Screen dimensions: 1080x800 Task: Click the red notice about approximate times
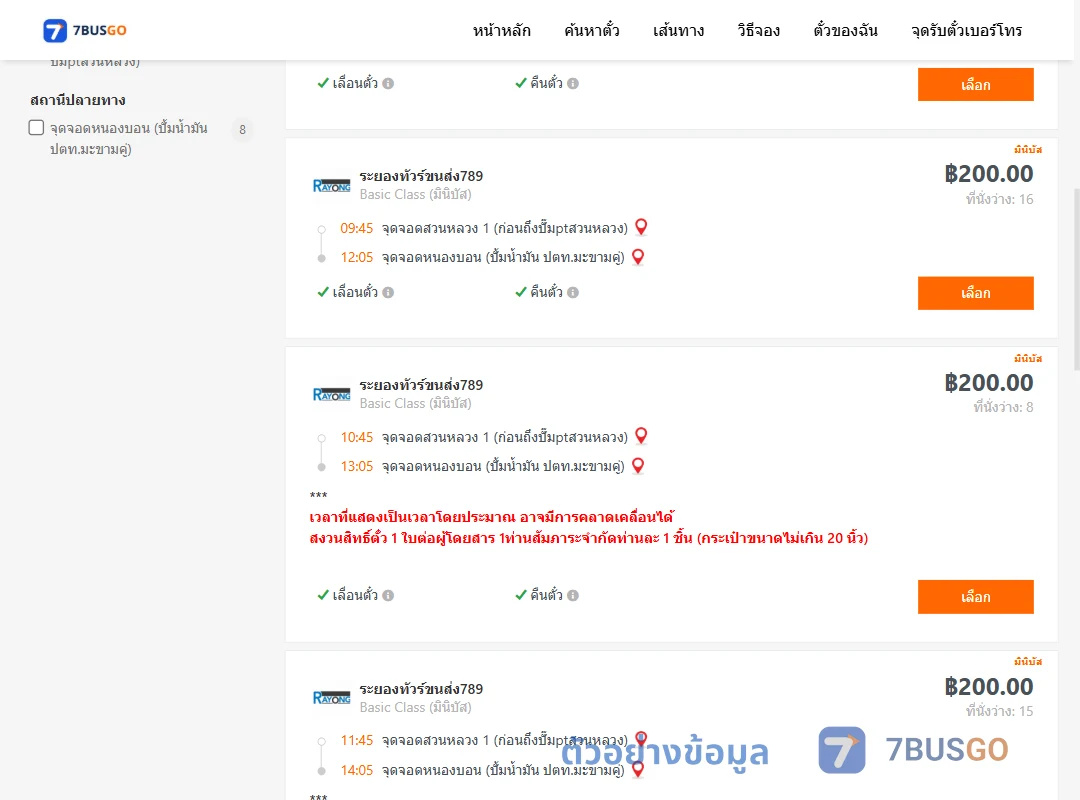pyautogui.click(x=491, y=517)
